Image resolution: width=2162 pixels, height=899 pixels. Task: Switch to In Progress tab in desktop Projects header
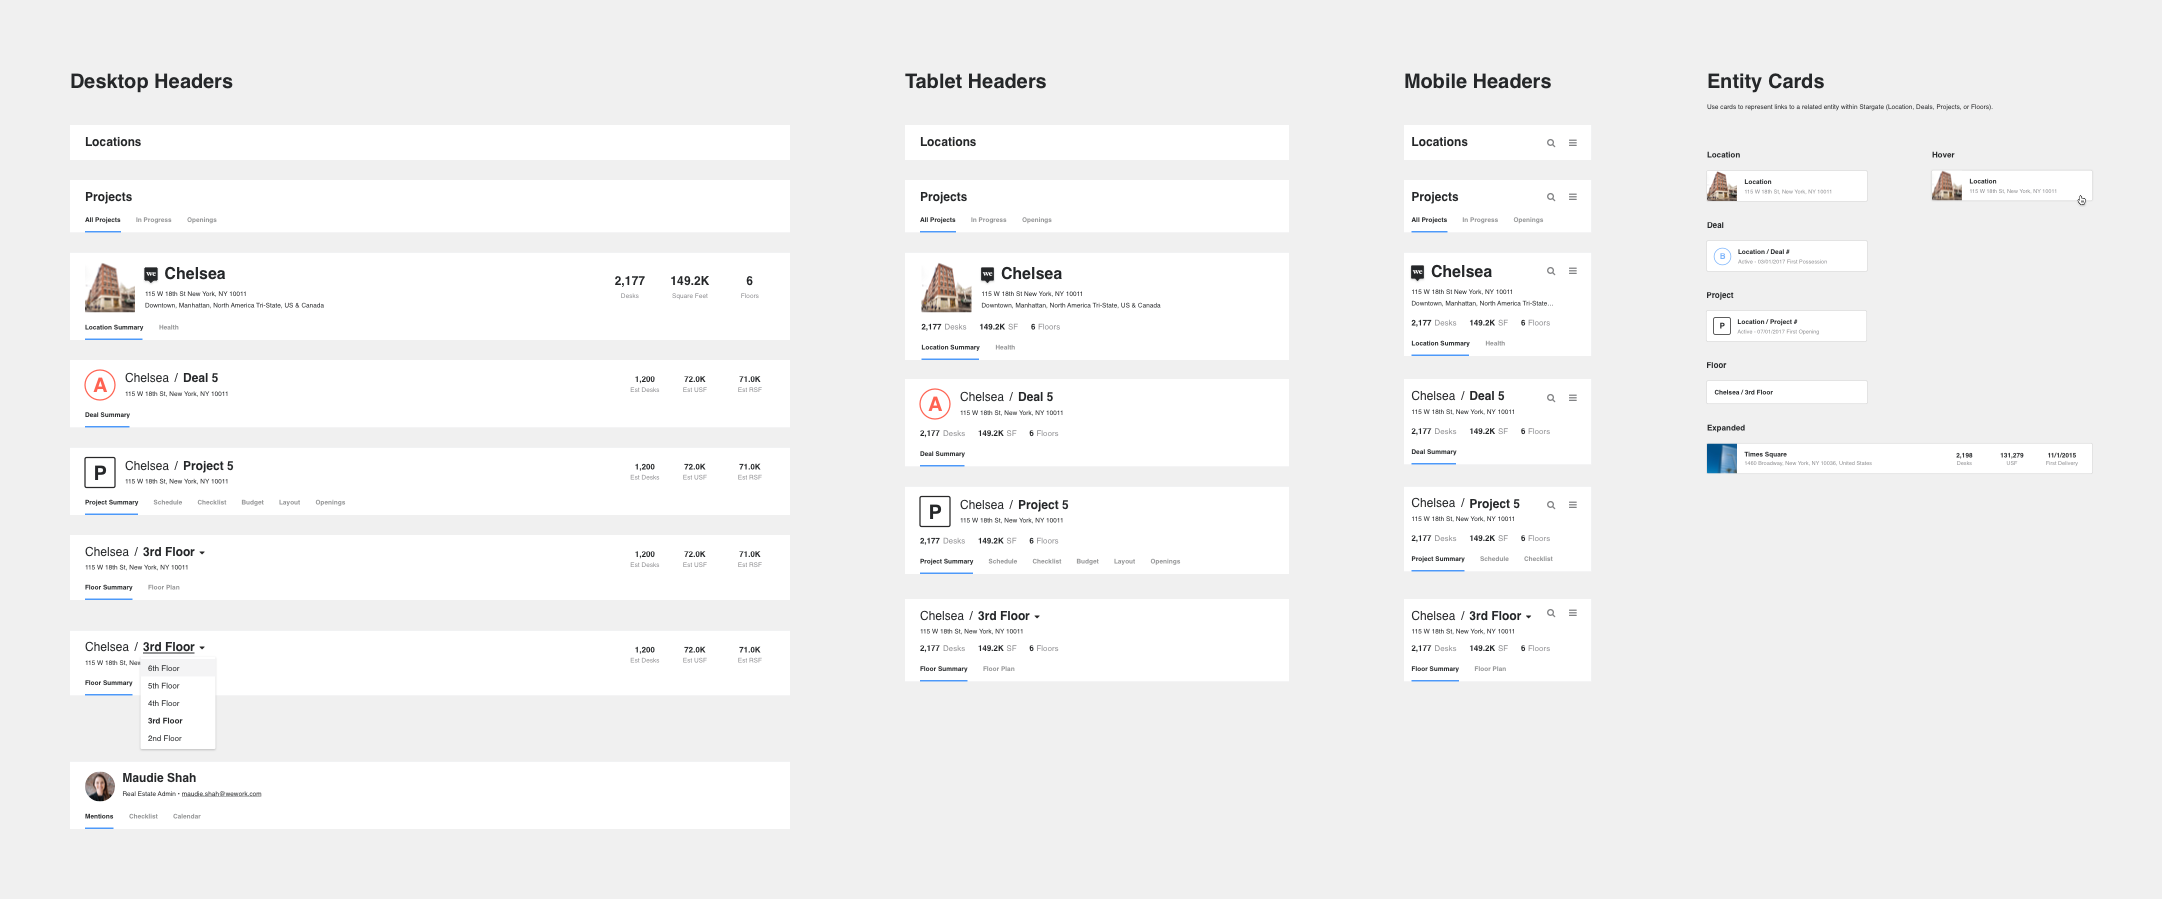pos(154,220)
